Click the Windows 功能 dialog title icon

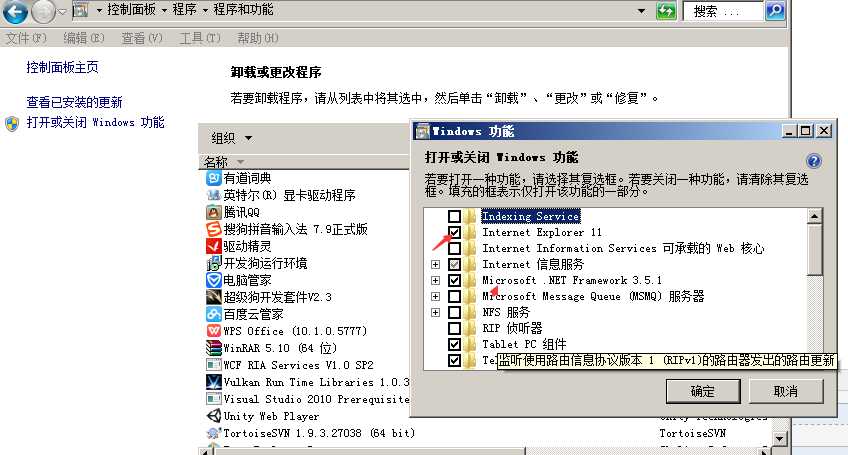pos(422,131)
